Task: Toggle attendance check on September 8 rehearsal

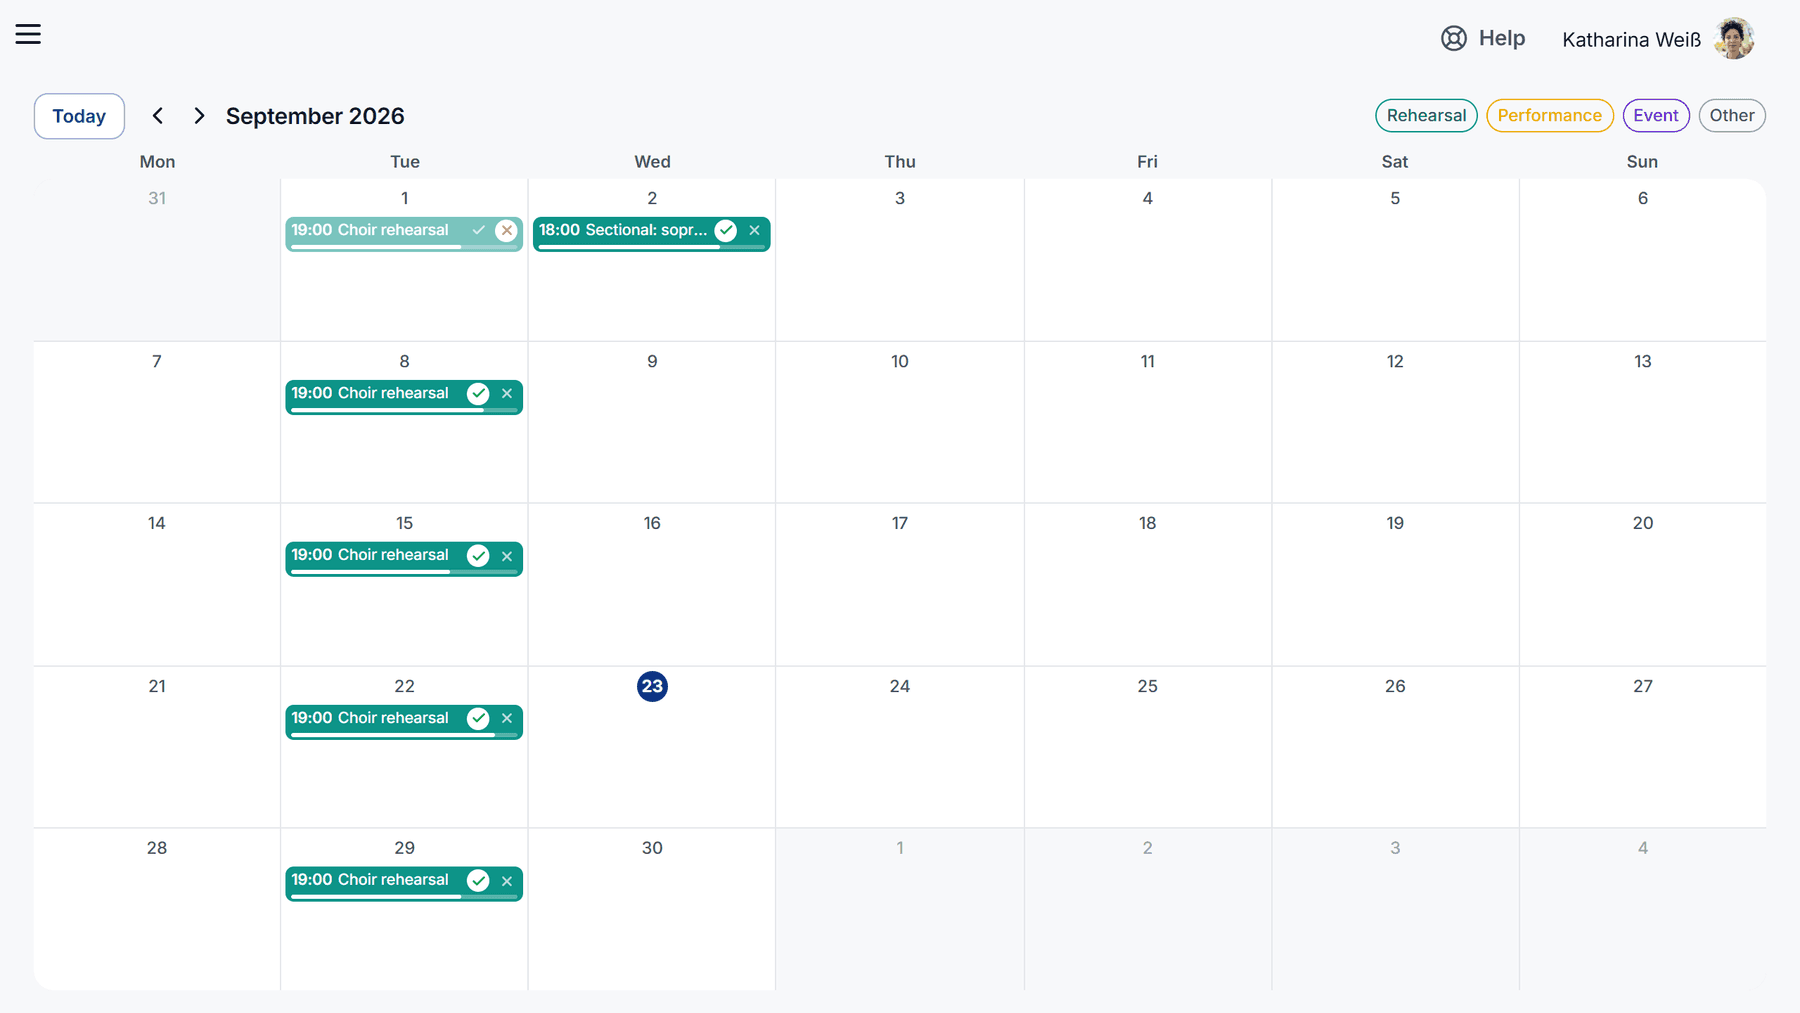Action: (x=479, y=394)
